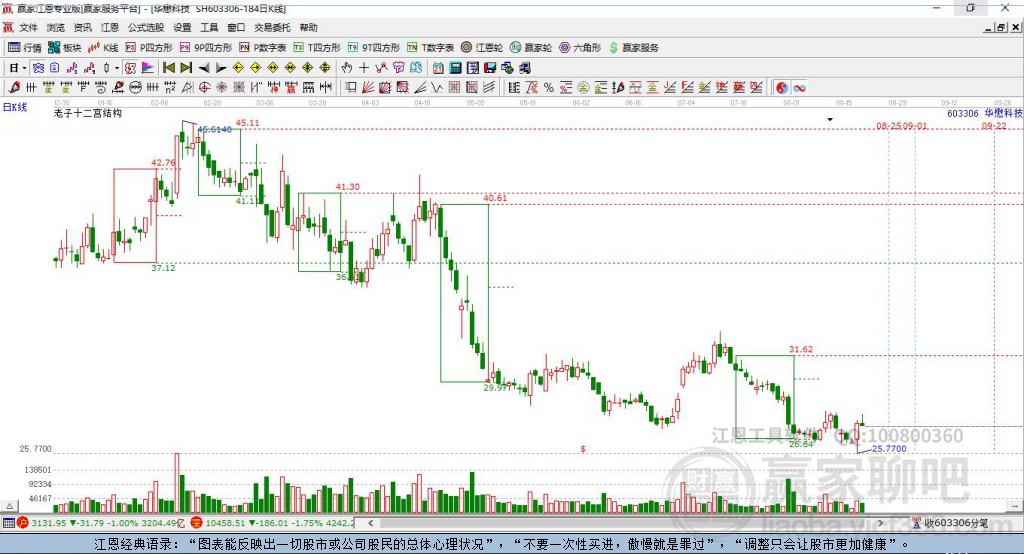1024x554 pixels.
Task: Collapse volume panel with up-triangle button
Action: coord(9,506)
